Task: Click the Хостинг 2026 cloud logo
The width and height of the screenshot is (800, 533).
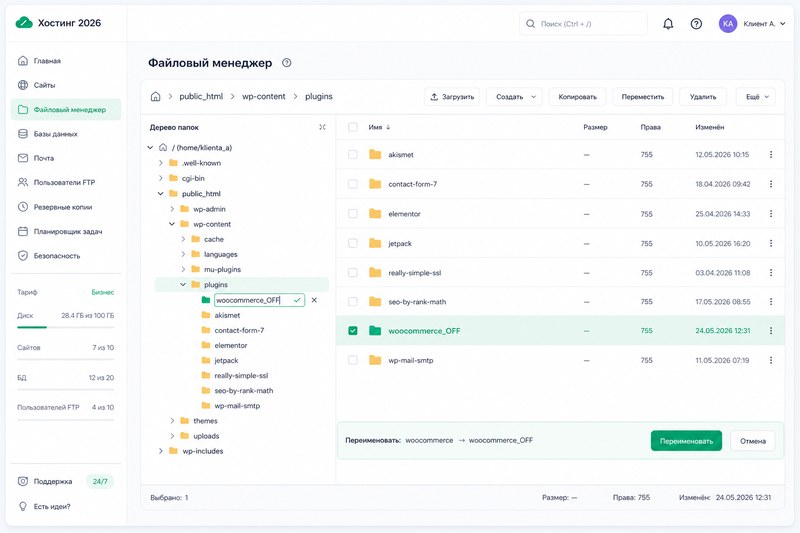Action: click(x=24, y=23)
